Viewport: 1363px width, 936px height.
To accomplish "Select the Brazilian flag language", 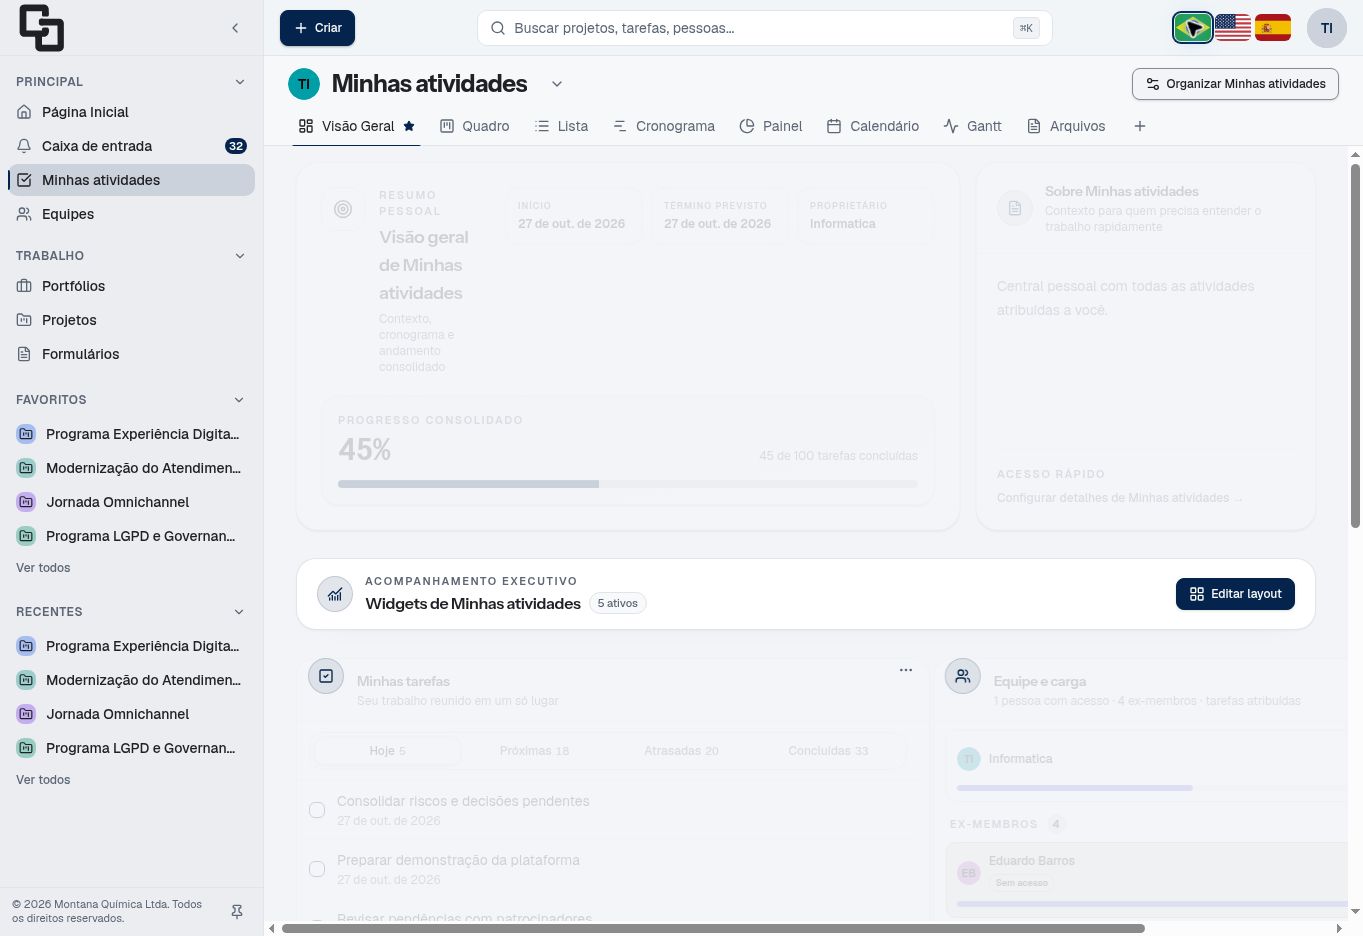I will tap(1193, 28).
